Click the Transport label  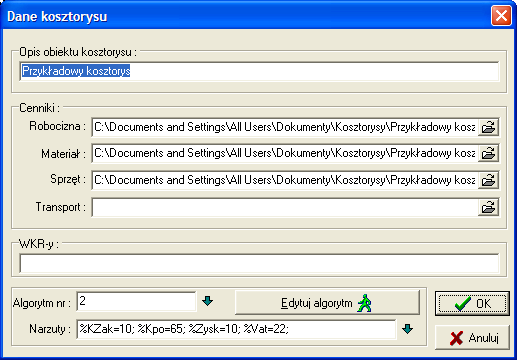[x=61, y=207]
